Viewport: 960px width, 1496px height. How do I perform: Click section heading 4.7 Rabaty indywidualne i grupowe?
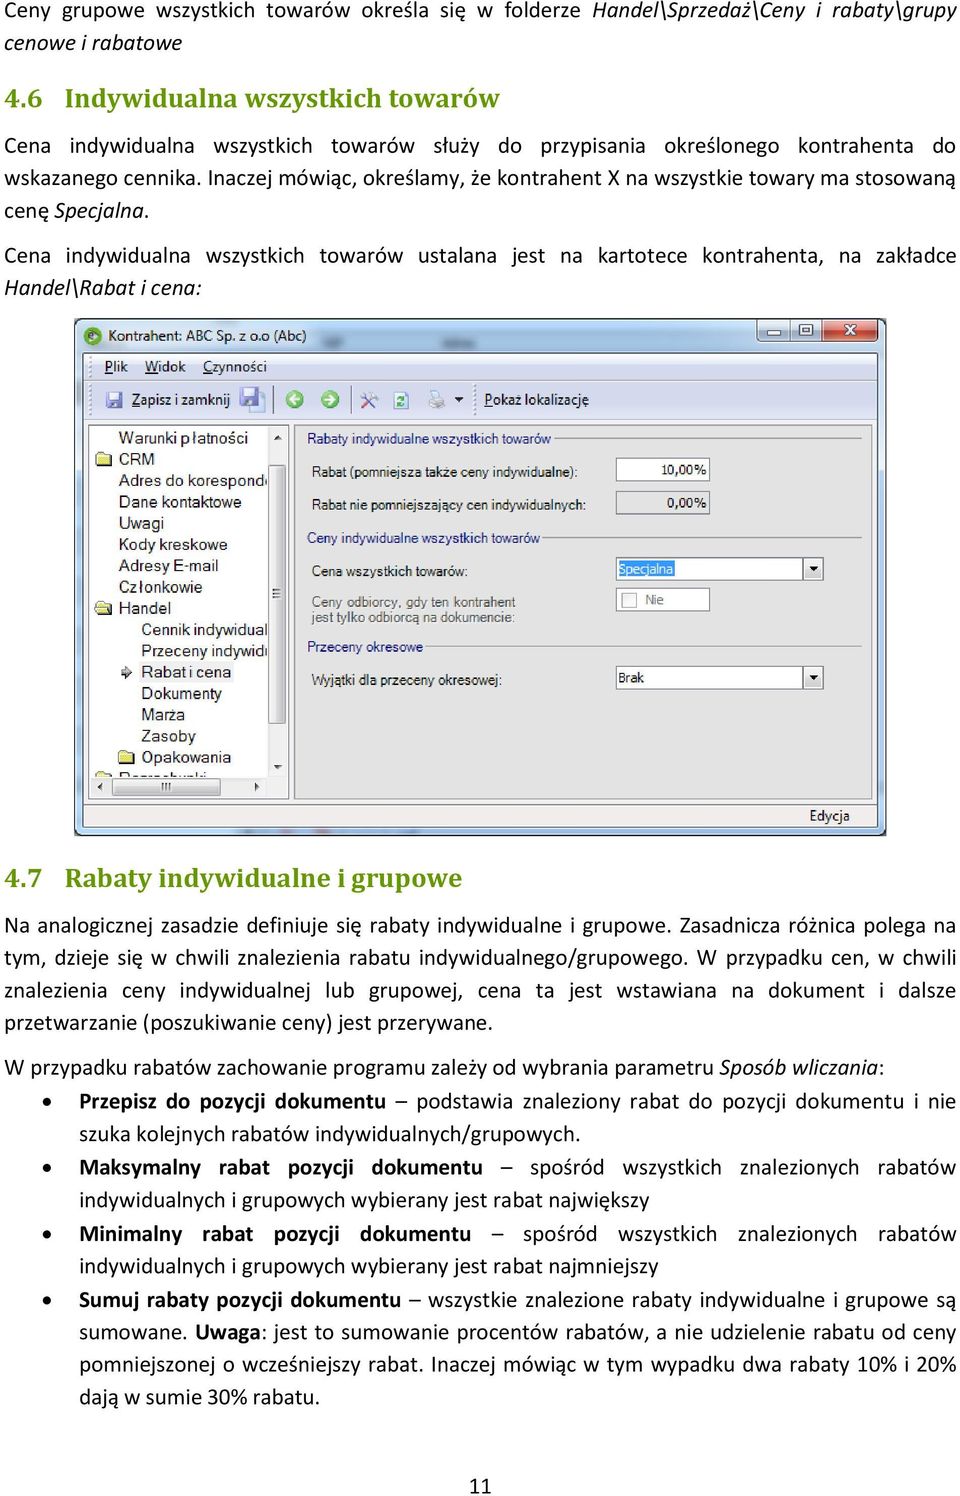[233, 878]
